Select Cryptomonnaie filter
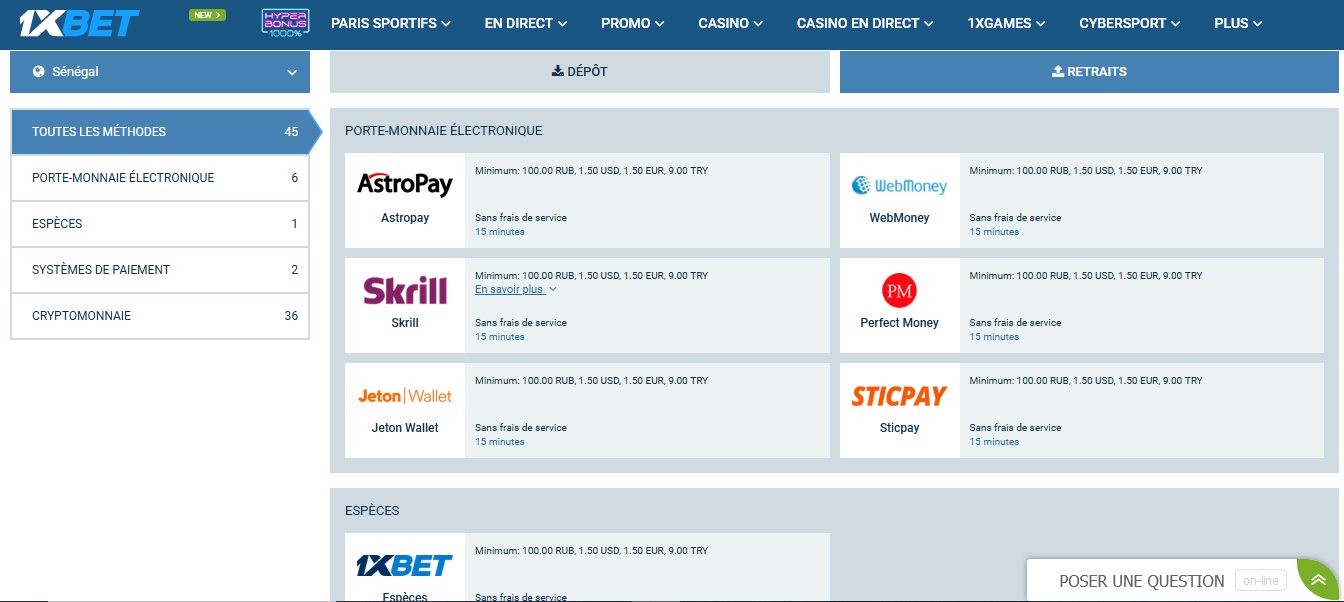Viewport: 1344px width, 602px height. (x=160, y=316)
